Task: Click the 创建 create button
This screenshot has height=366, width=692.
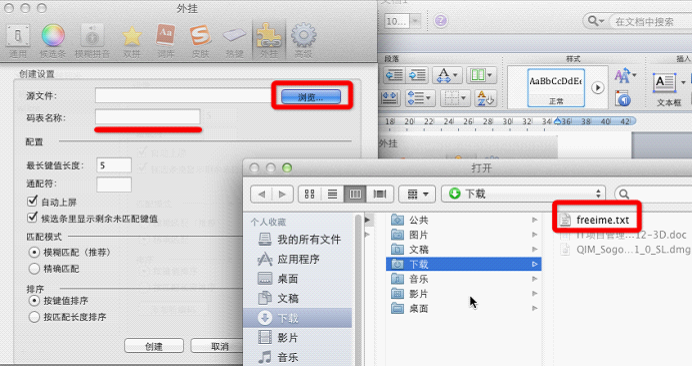Action: [x=154, y=346]
